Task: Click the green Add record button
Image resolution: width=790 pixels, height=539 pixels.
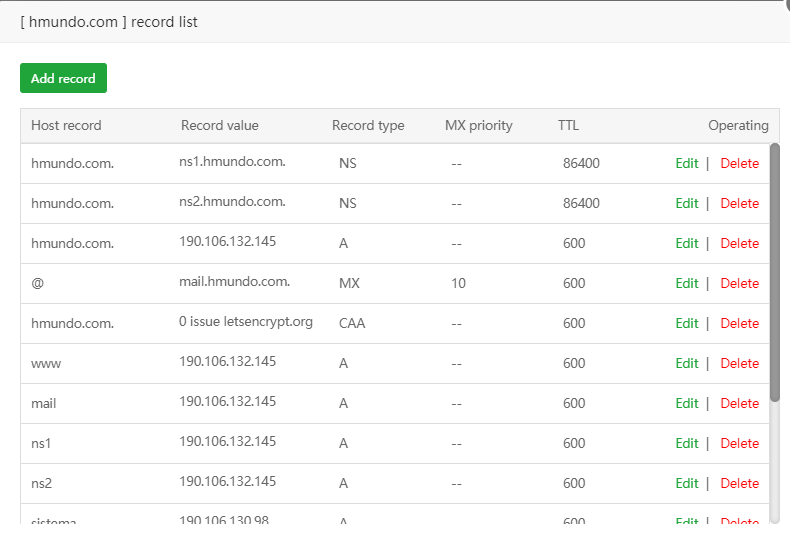Action: coord(63,78)
